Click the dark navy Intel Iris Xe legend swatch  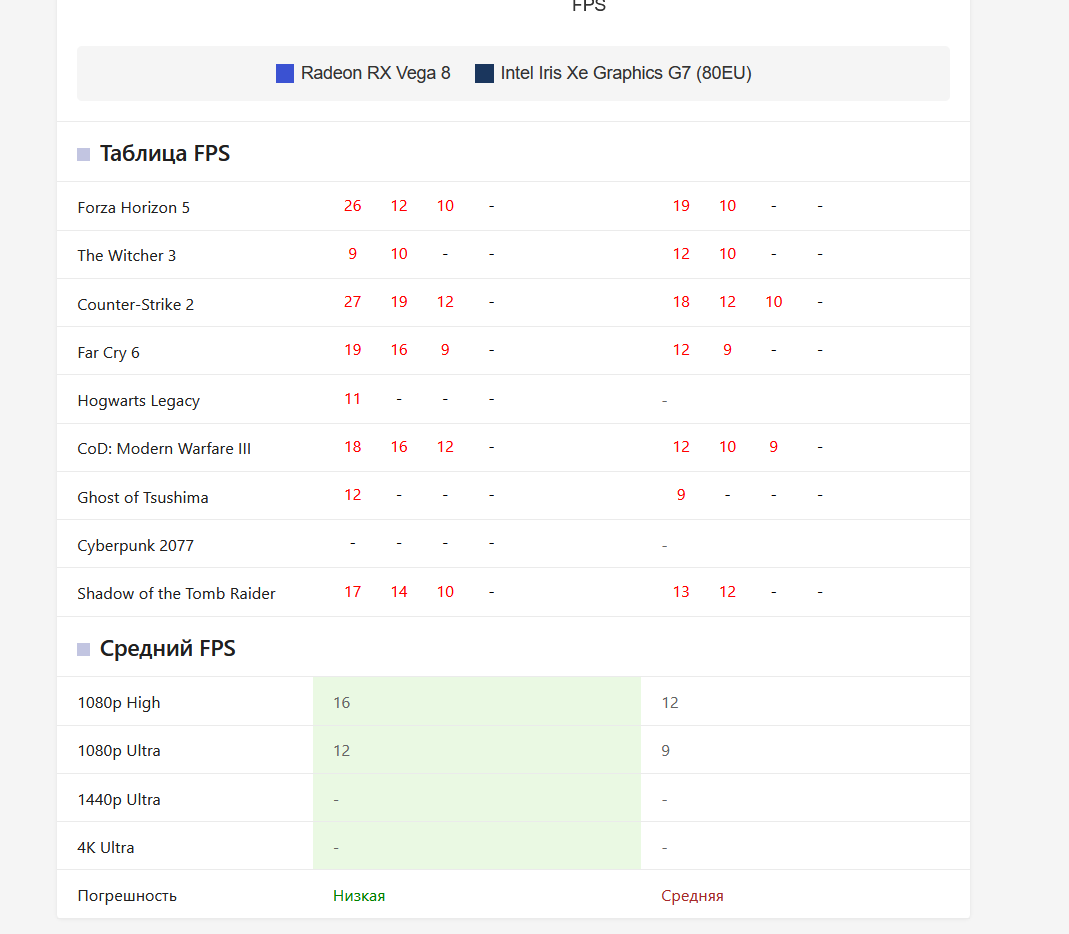[484, 73]
